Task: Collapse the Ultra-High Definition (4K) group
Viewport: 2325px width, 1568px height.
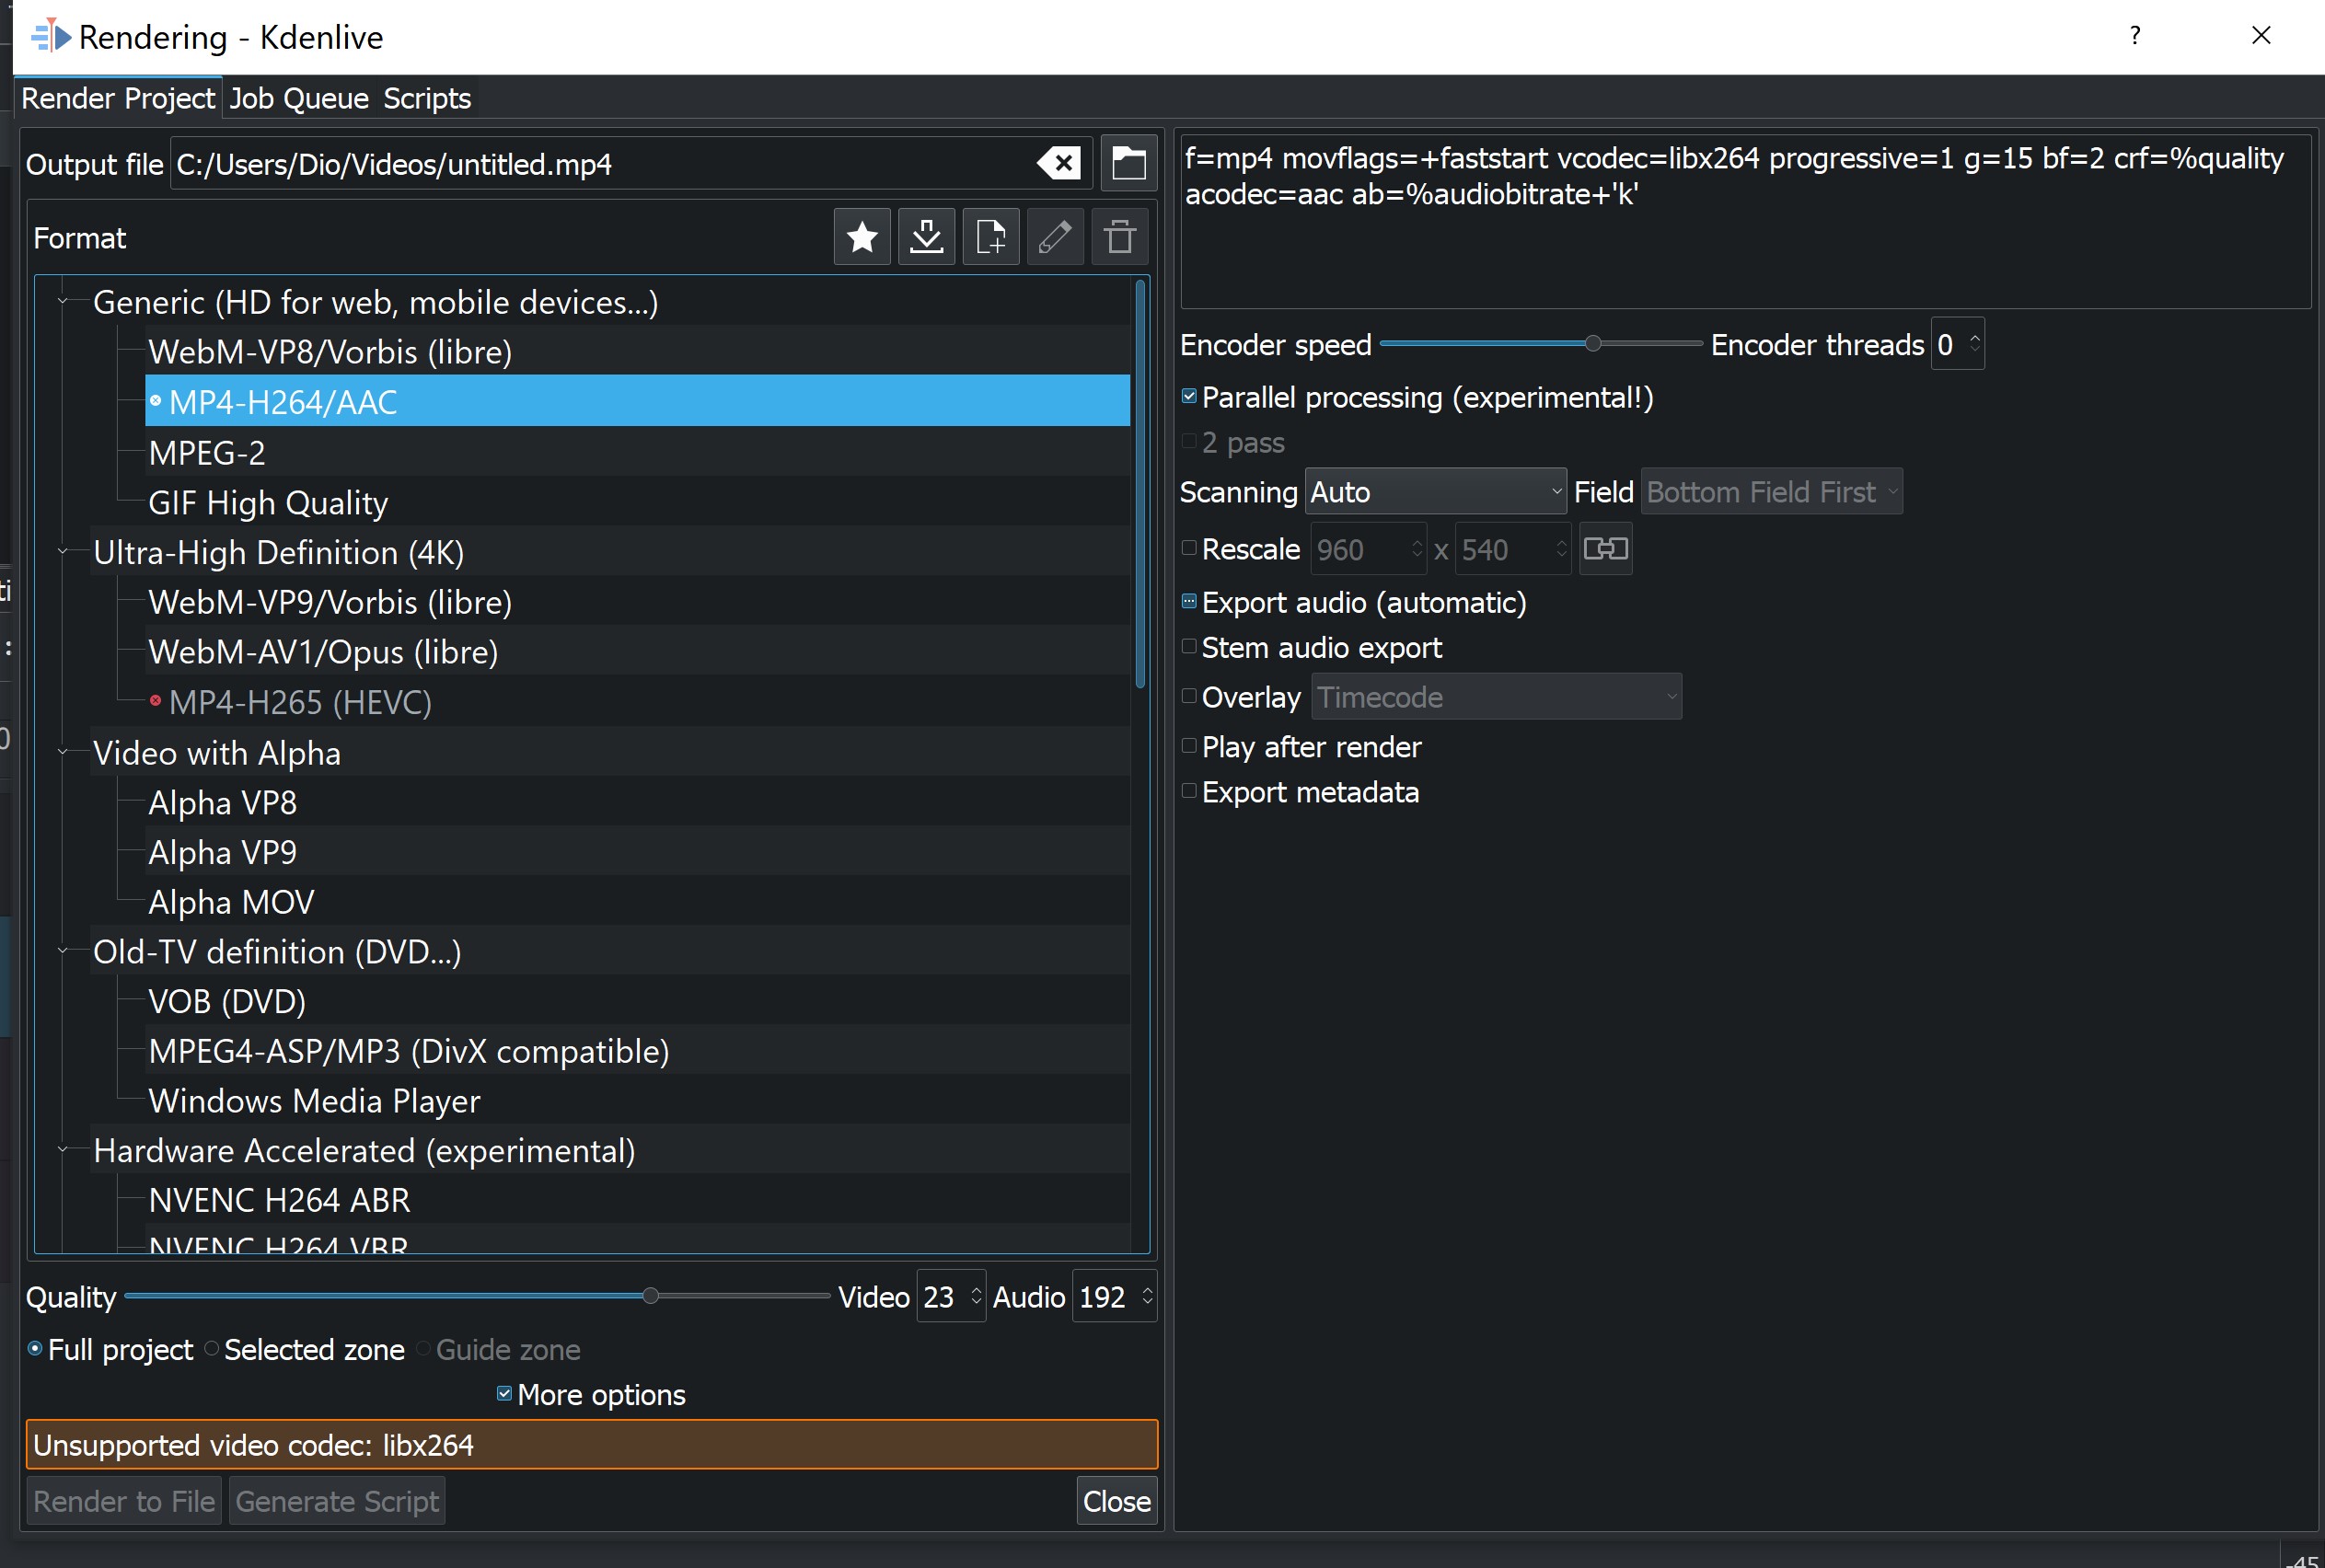Action: pos(63,551)
